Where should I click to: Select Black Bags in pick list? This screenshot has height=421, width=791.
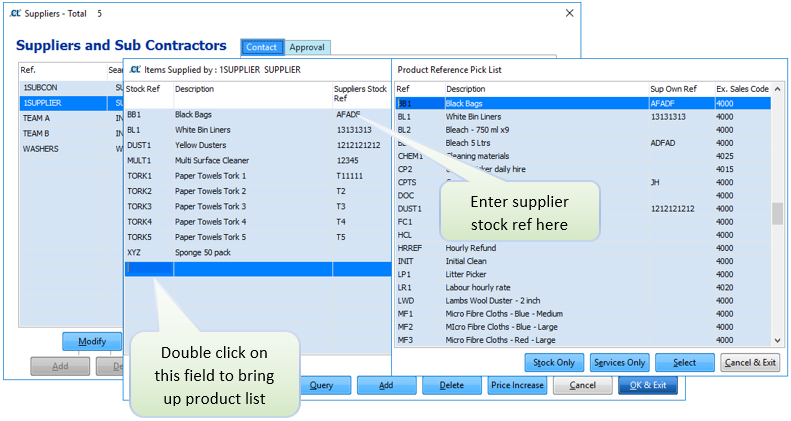[583, 103]
